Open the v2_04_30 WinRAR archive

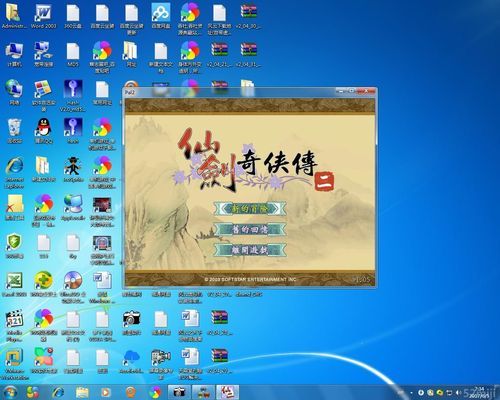click(249, 16)
